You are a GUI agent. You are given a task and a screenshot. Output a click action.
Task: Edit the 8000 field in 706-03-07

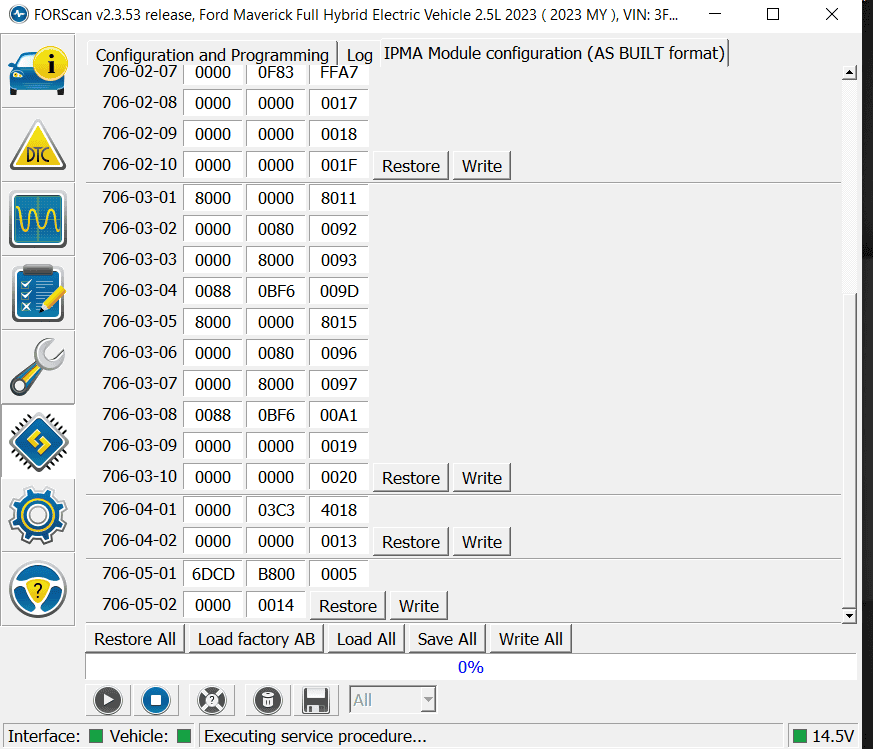(x=276, y=384)
